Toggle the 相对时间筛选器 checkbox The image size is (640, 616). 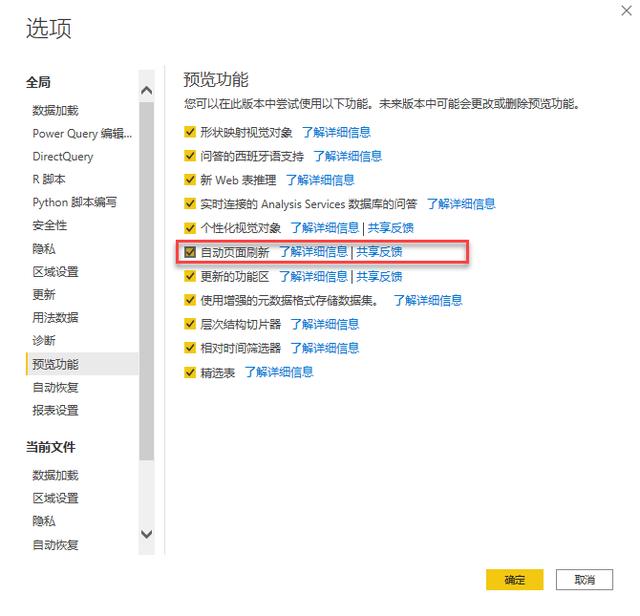click(x=190, y=348)
